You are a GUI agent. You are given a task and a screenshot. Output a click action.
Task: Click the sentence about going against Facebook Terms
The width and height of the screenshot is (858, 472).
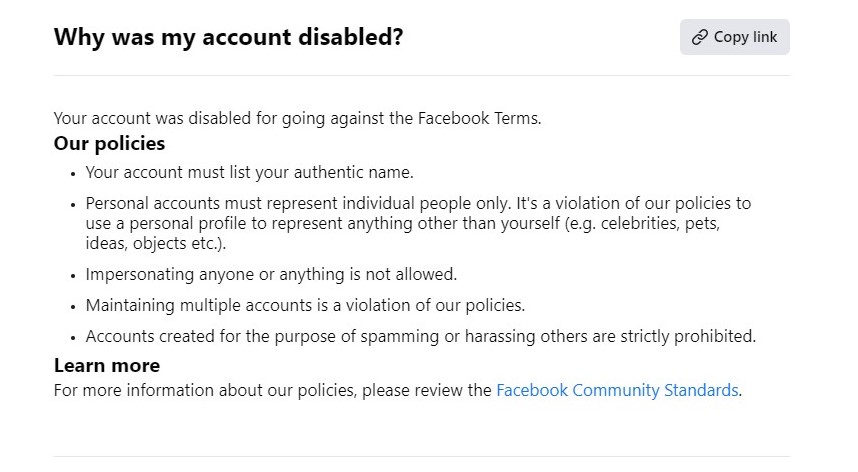click(x=297, y=118)
